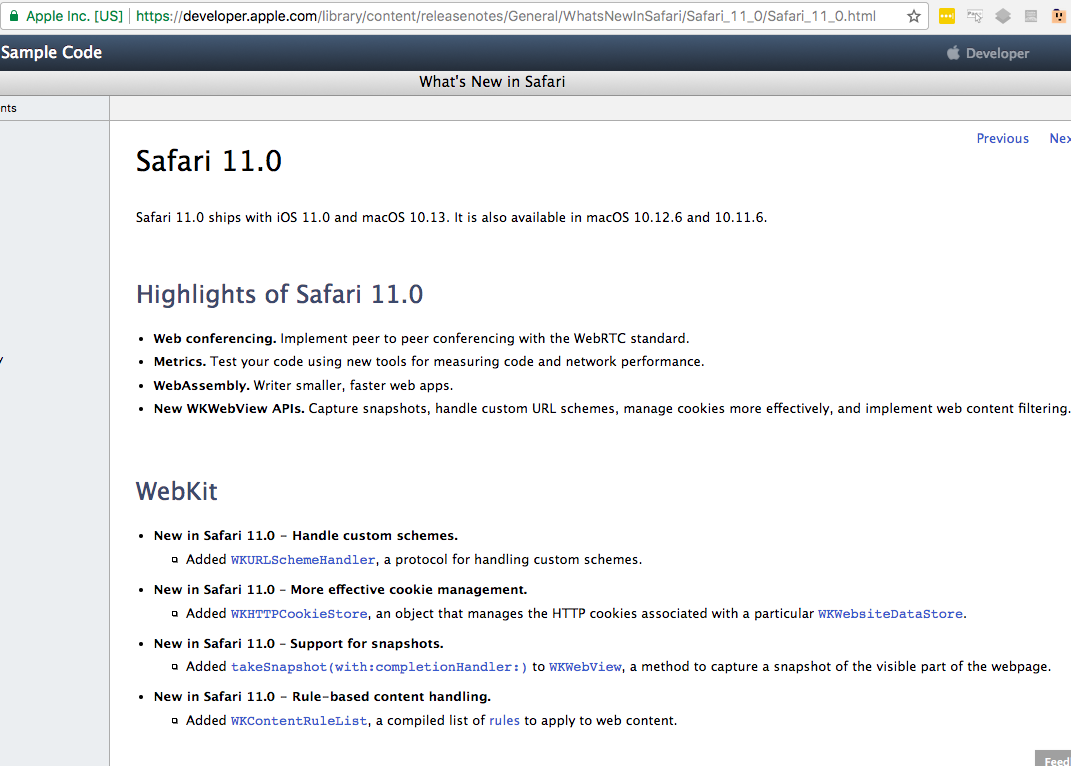
Task: Click the 'Safari 11.0 ships with iOS 11.0' sentence
Action: (x=451, y=217)
